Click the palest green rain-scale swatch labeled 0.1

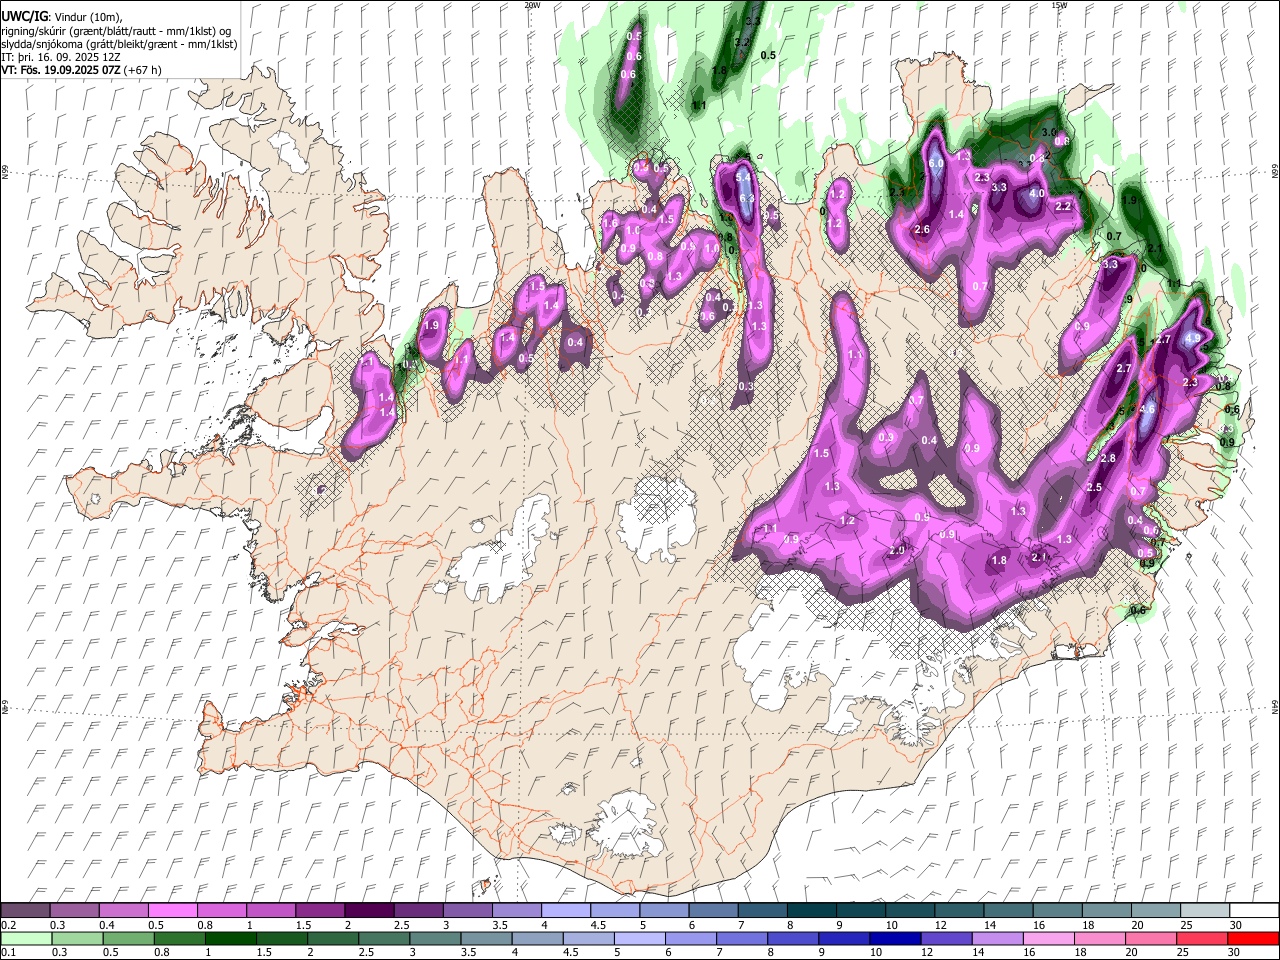coord(25,939)
